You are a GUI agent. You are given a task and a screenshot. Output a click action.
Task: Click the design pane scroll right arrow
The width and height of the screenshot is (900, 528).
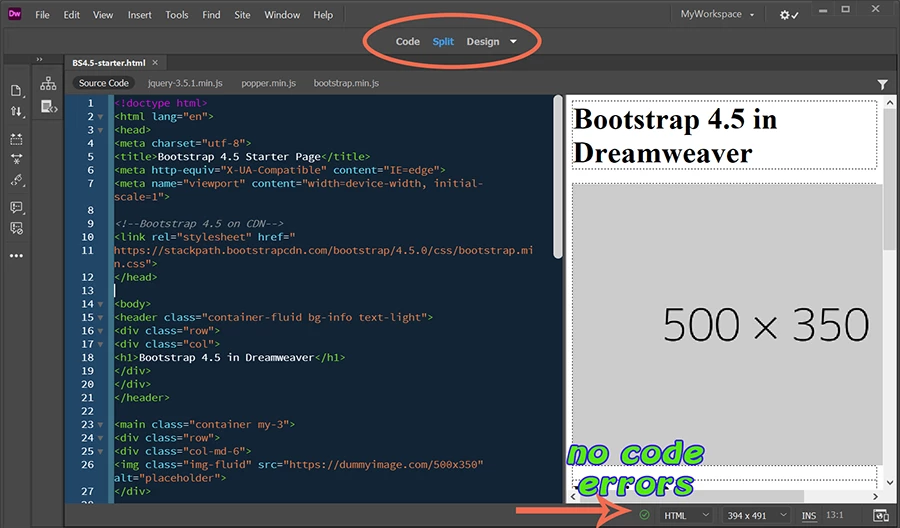click(875, 496)
